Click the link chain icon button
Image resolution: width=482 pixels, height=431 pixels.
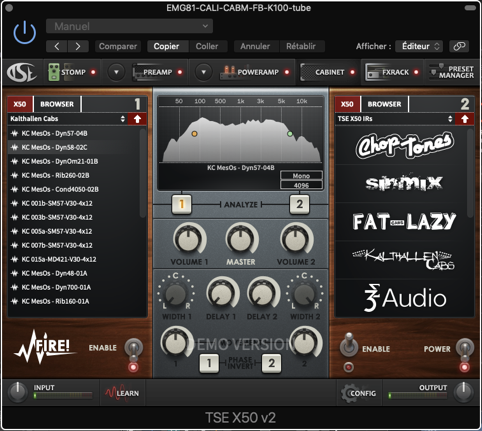(459, 46)
